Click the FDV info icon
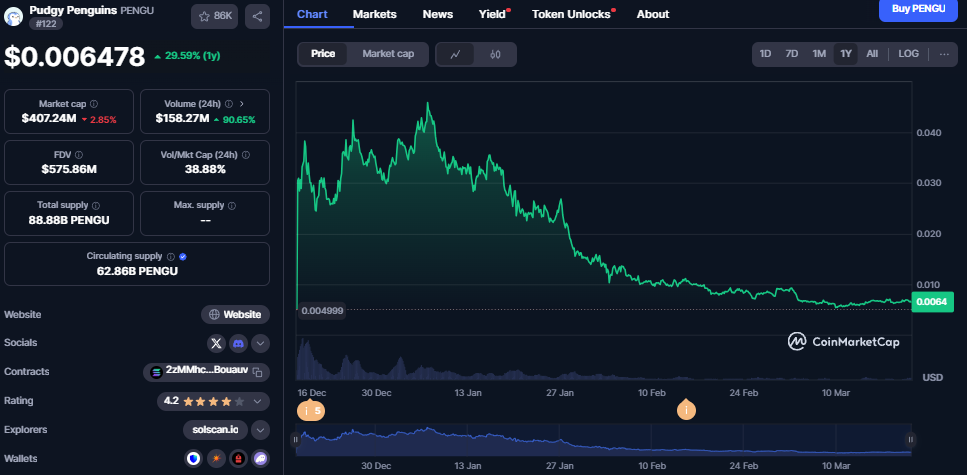This screenshot has height=475, width=967. coord(79,155)
